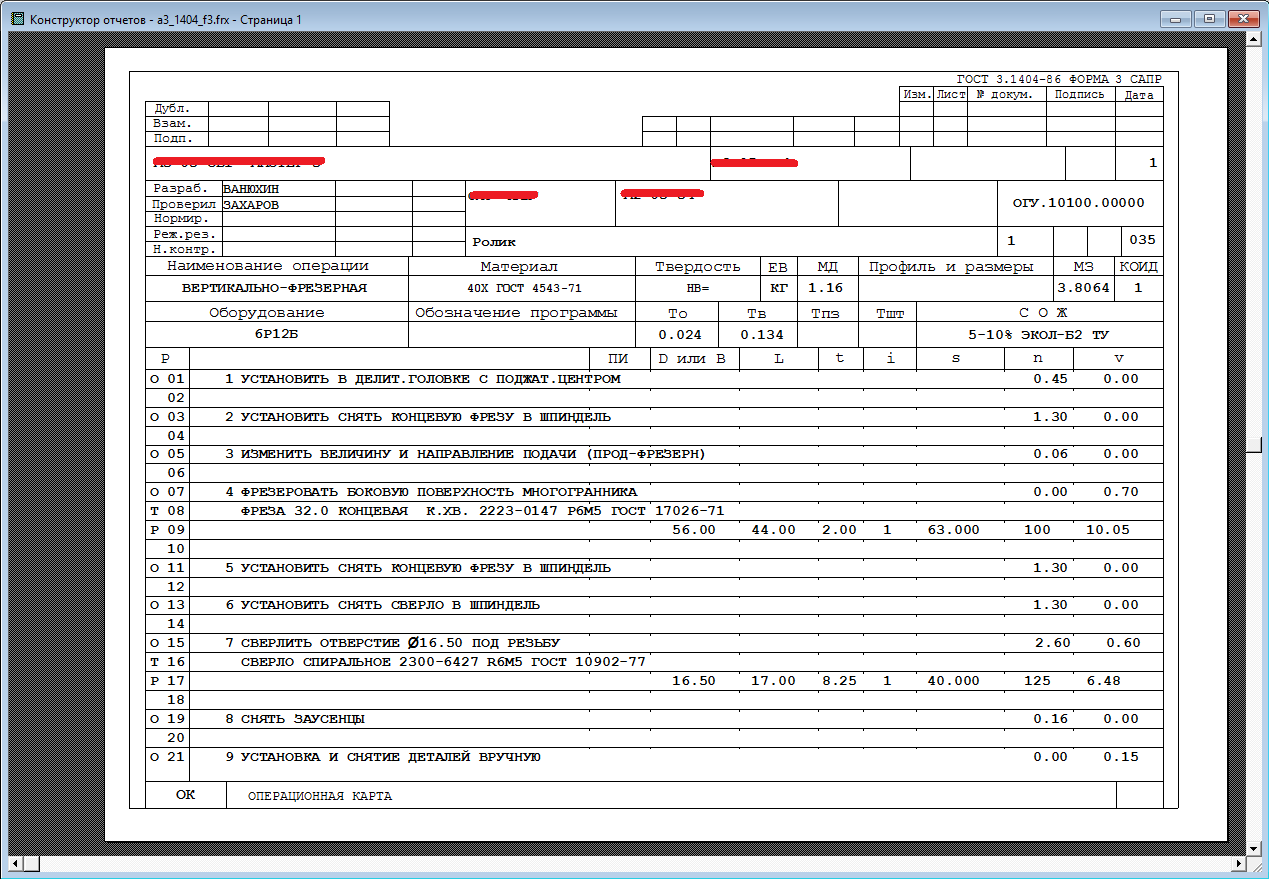This screenshot has width=1269, height=879.
Task: Click the 'ОПЕРАЦИОННАЯ КАРТА' footer label
Action: pyautogui.click(x=320, y=796)
